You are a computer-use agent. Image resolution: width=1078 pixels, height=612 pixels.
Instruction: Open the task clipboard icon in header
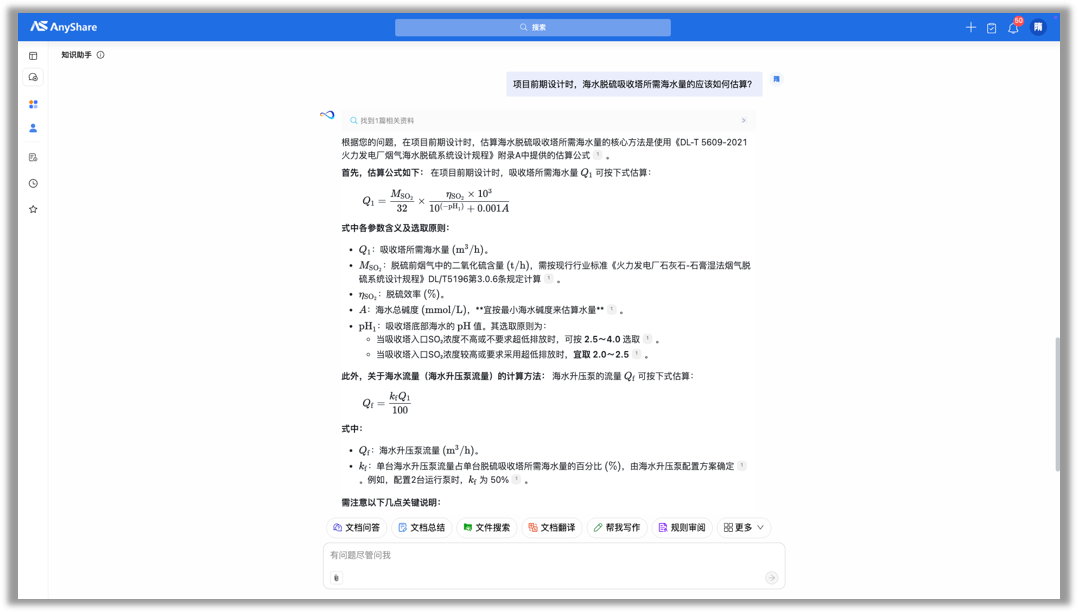tap(991, 28)
